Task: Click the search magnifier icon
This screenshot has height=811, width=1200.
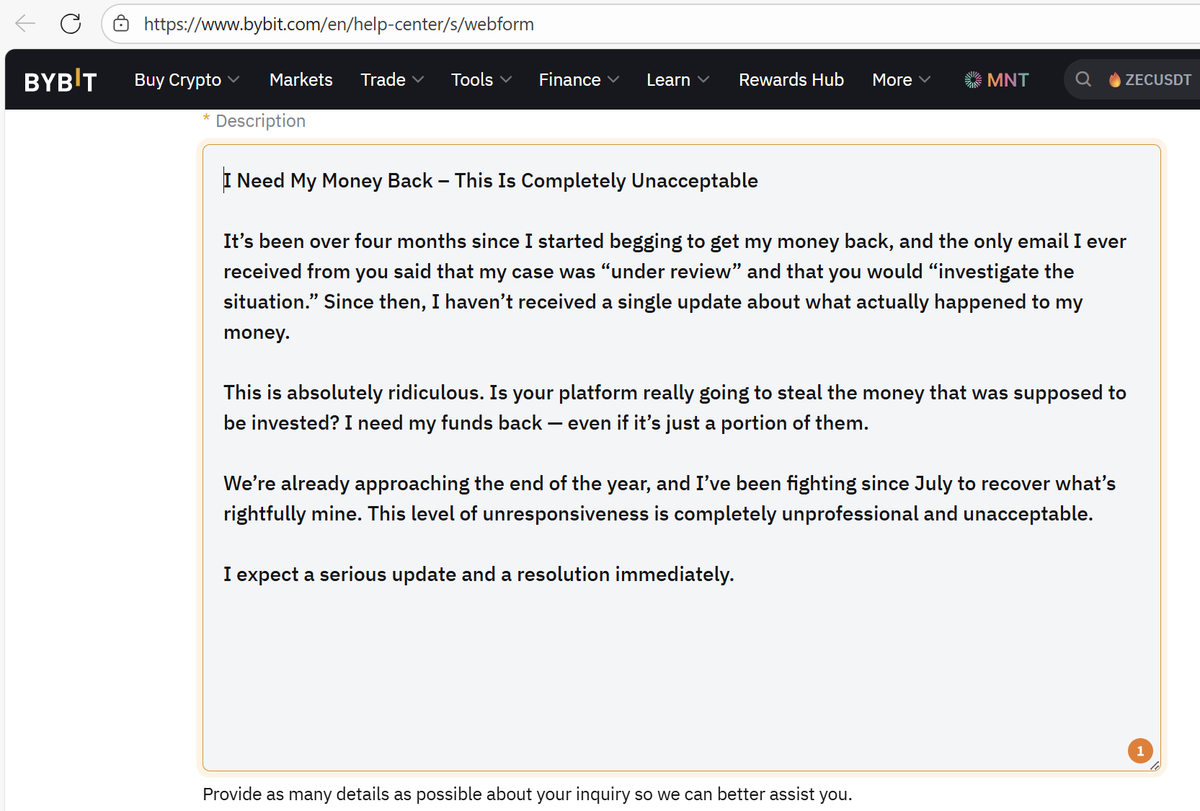Action: 1083,79
